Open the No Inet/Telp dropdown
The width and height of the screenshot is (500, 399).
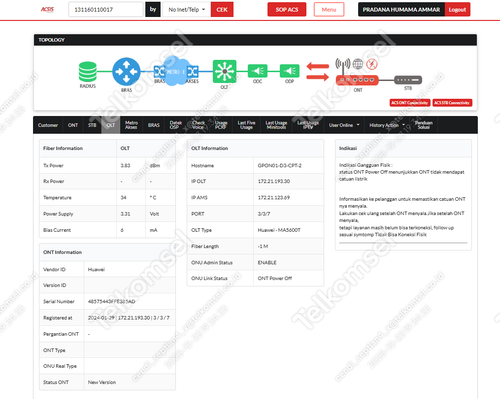pyautogui.click(x=187, y=10)
